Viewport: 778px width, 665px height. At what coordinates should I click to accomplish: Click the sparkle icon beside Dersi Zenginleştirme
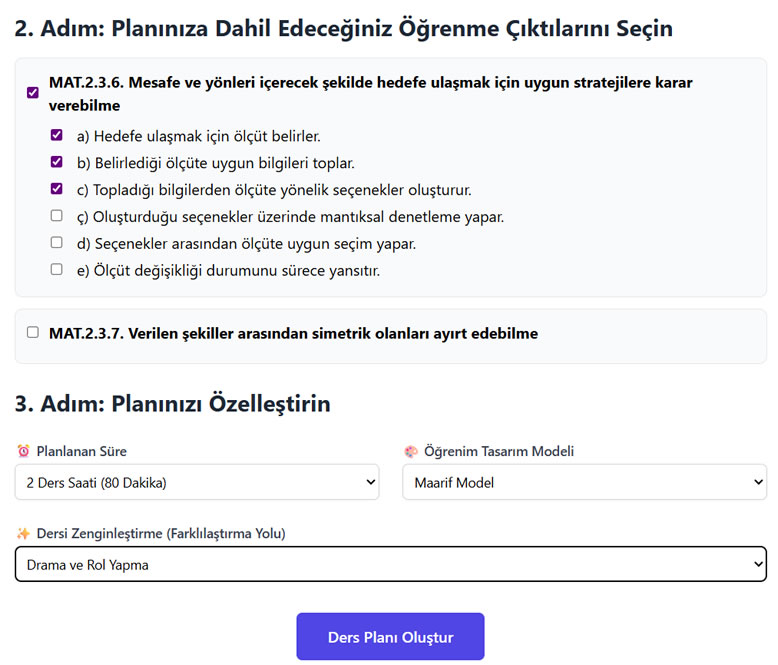pos(23,533)
